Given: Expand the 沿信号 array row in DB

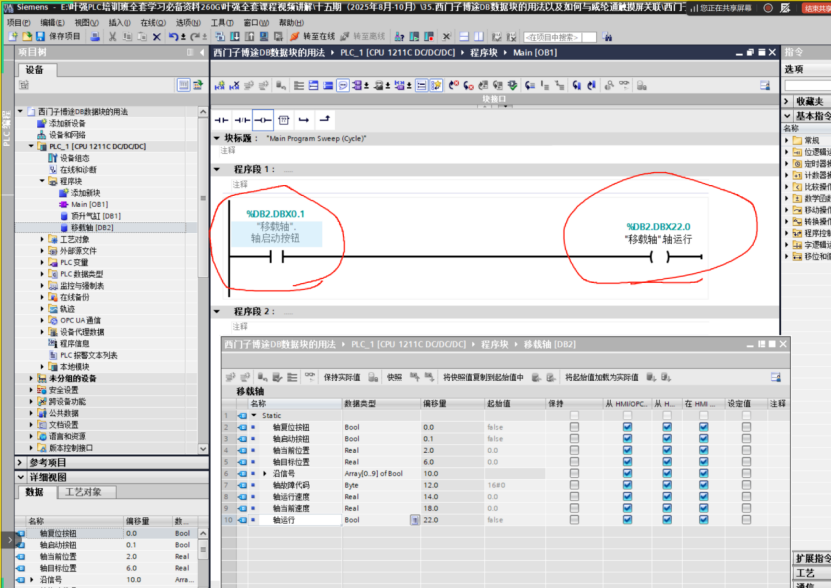Looking at the screenshot, I should click(x=265, y=473).
